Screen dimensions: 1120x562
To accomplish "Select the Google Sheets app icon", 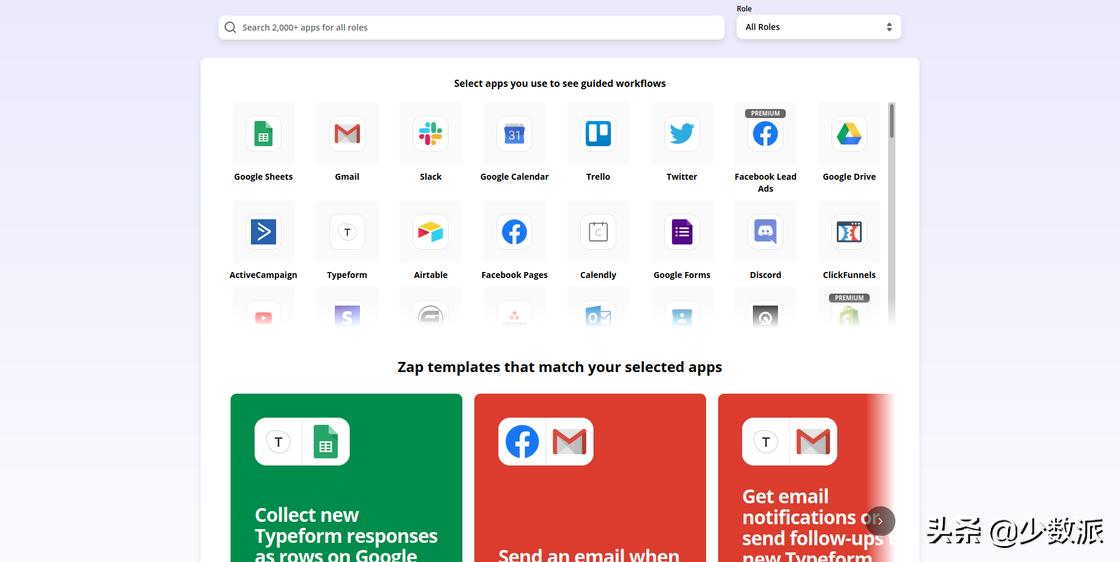I will (x=263, y=134).
